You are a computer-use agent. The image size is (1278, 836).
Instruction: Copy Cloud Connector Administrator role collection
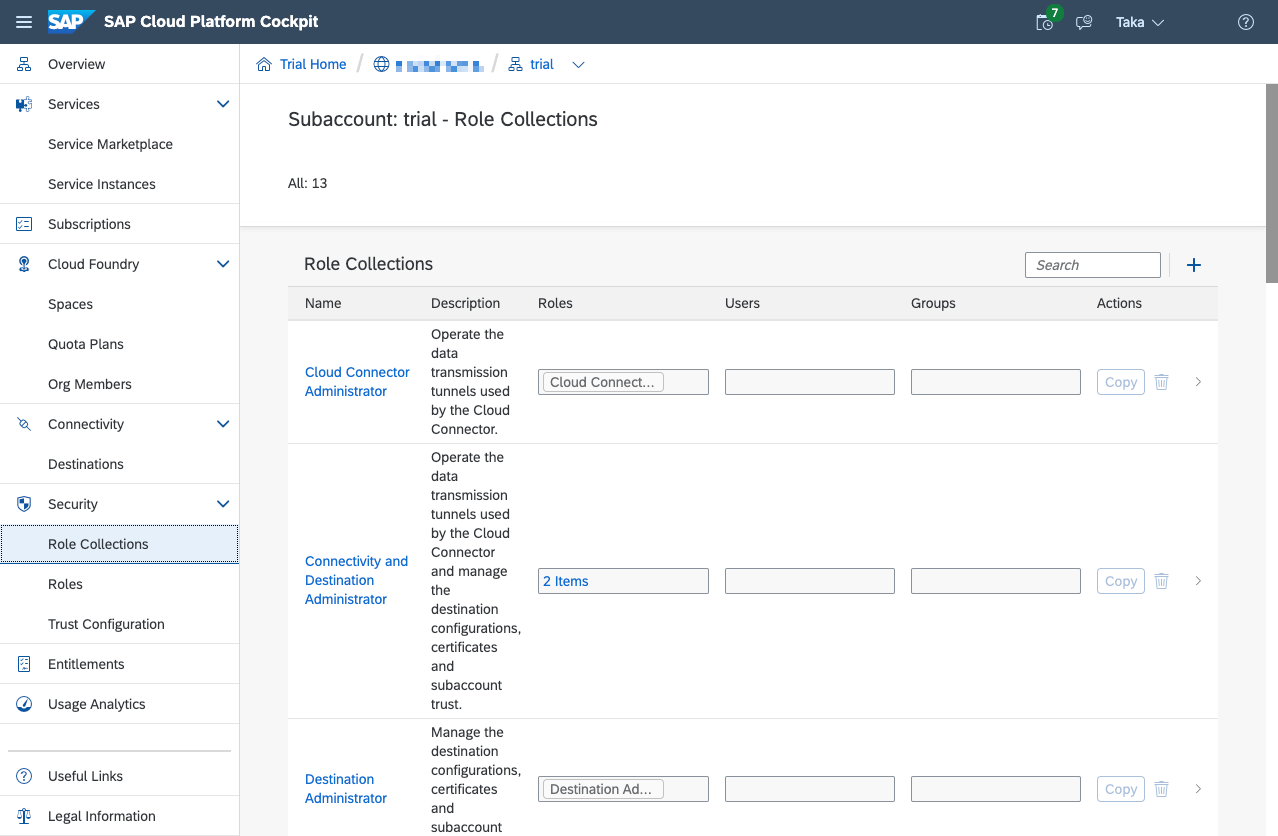[x=1120, y=382]
